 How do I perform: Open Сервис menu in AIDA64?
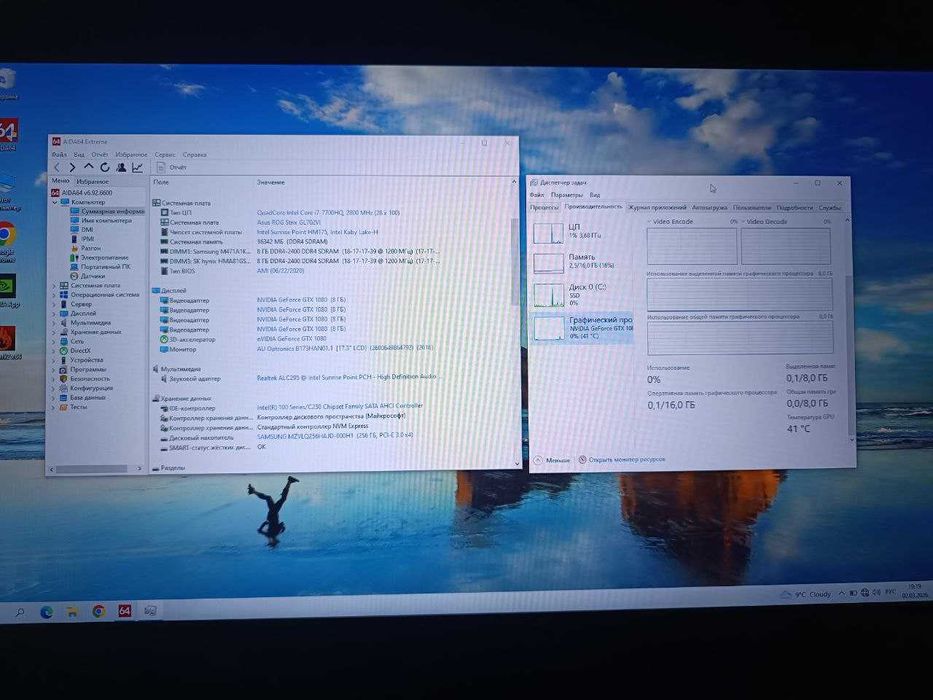click(165, 155)
